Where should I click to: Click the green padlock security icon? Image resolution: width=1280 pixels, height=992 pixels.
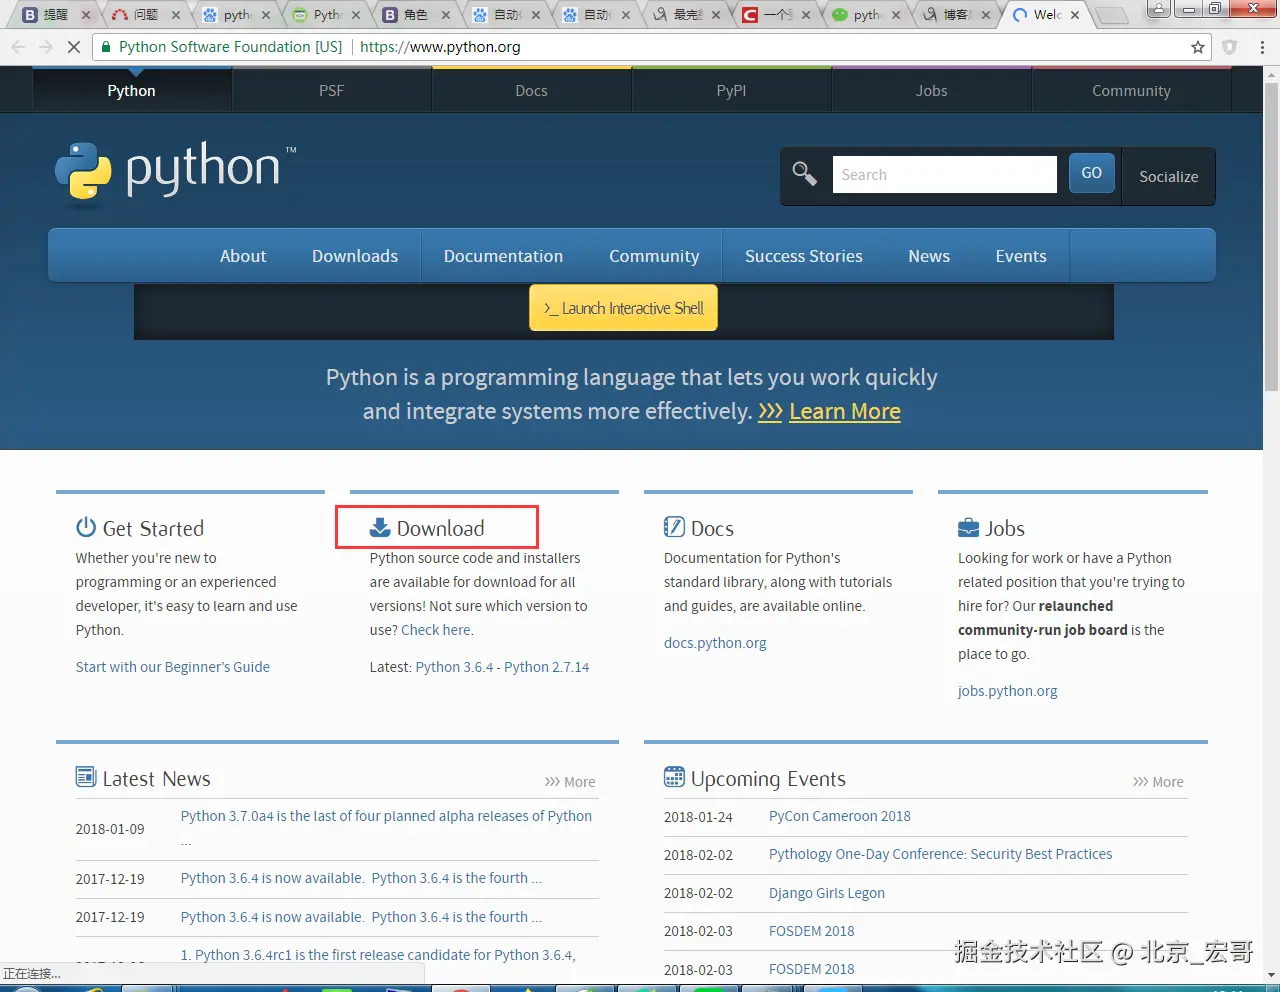pos(106,47)
